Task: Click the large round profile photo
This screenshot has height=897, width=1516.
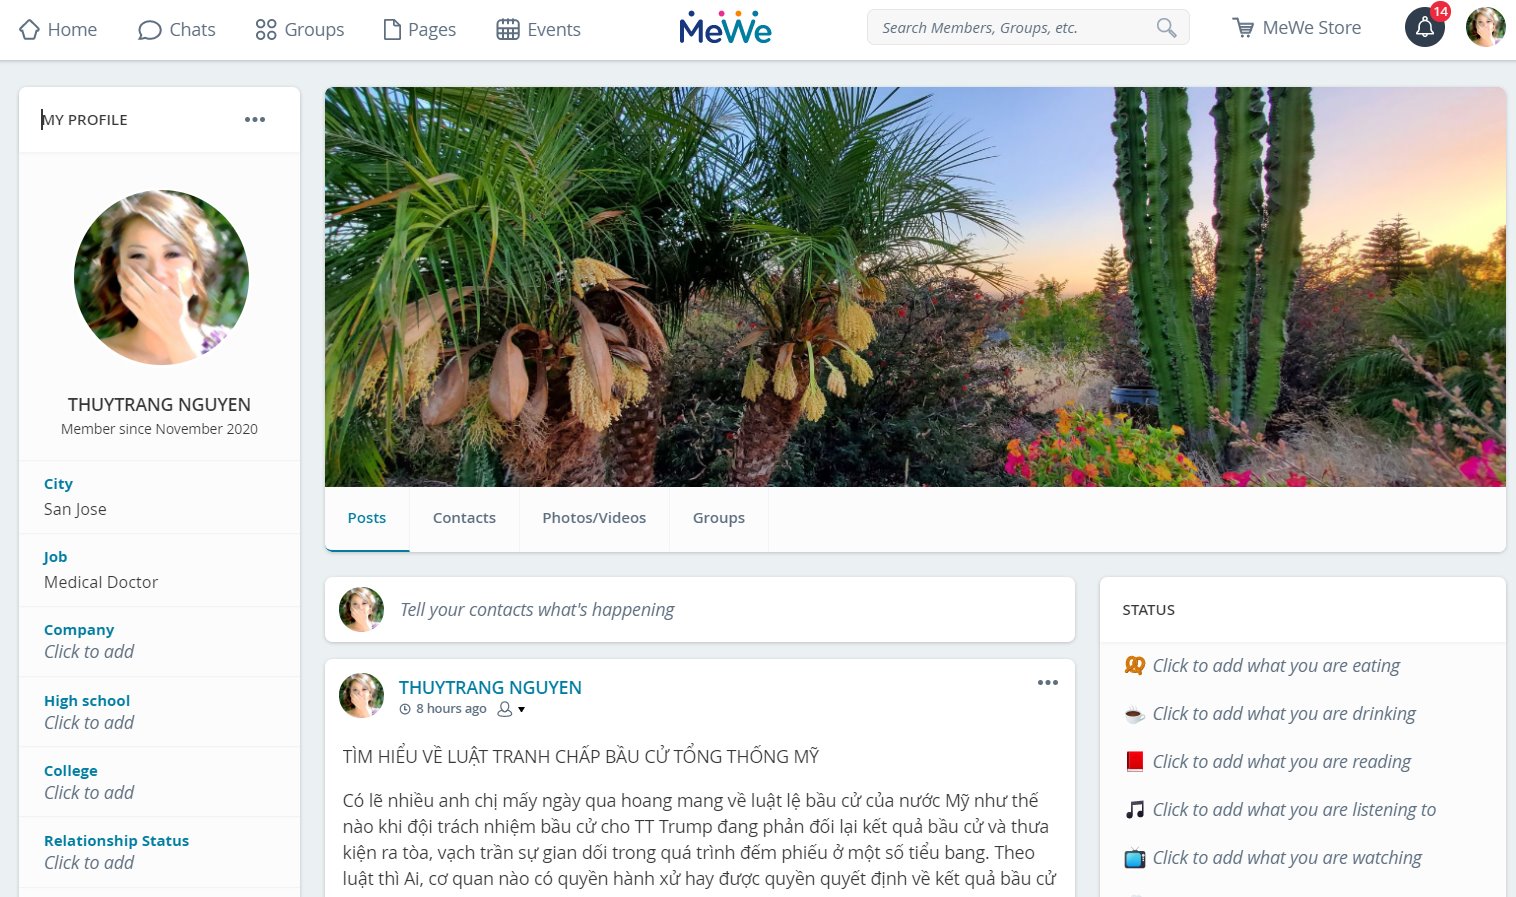Action: (161, 277)
